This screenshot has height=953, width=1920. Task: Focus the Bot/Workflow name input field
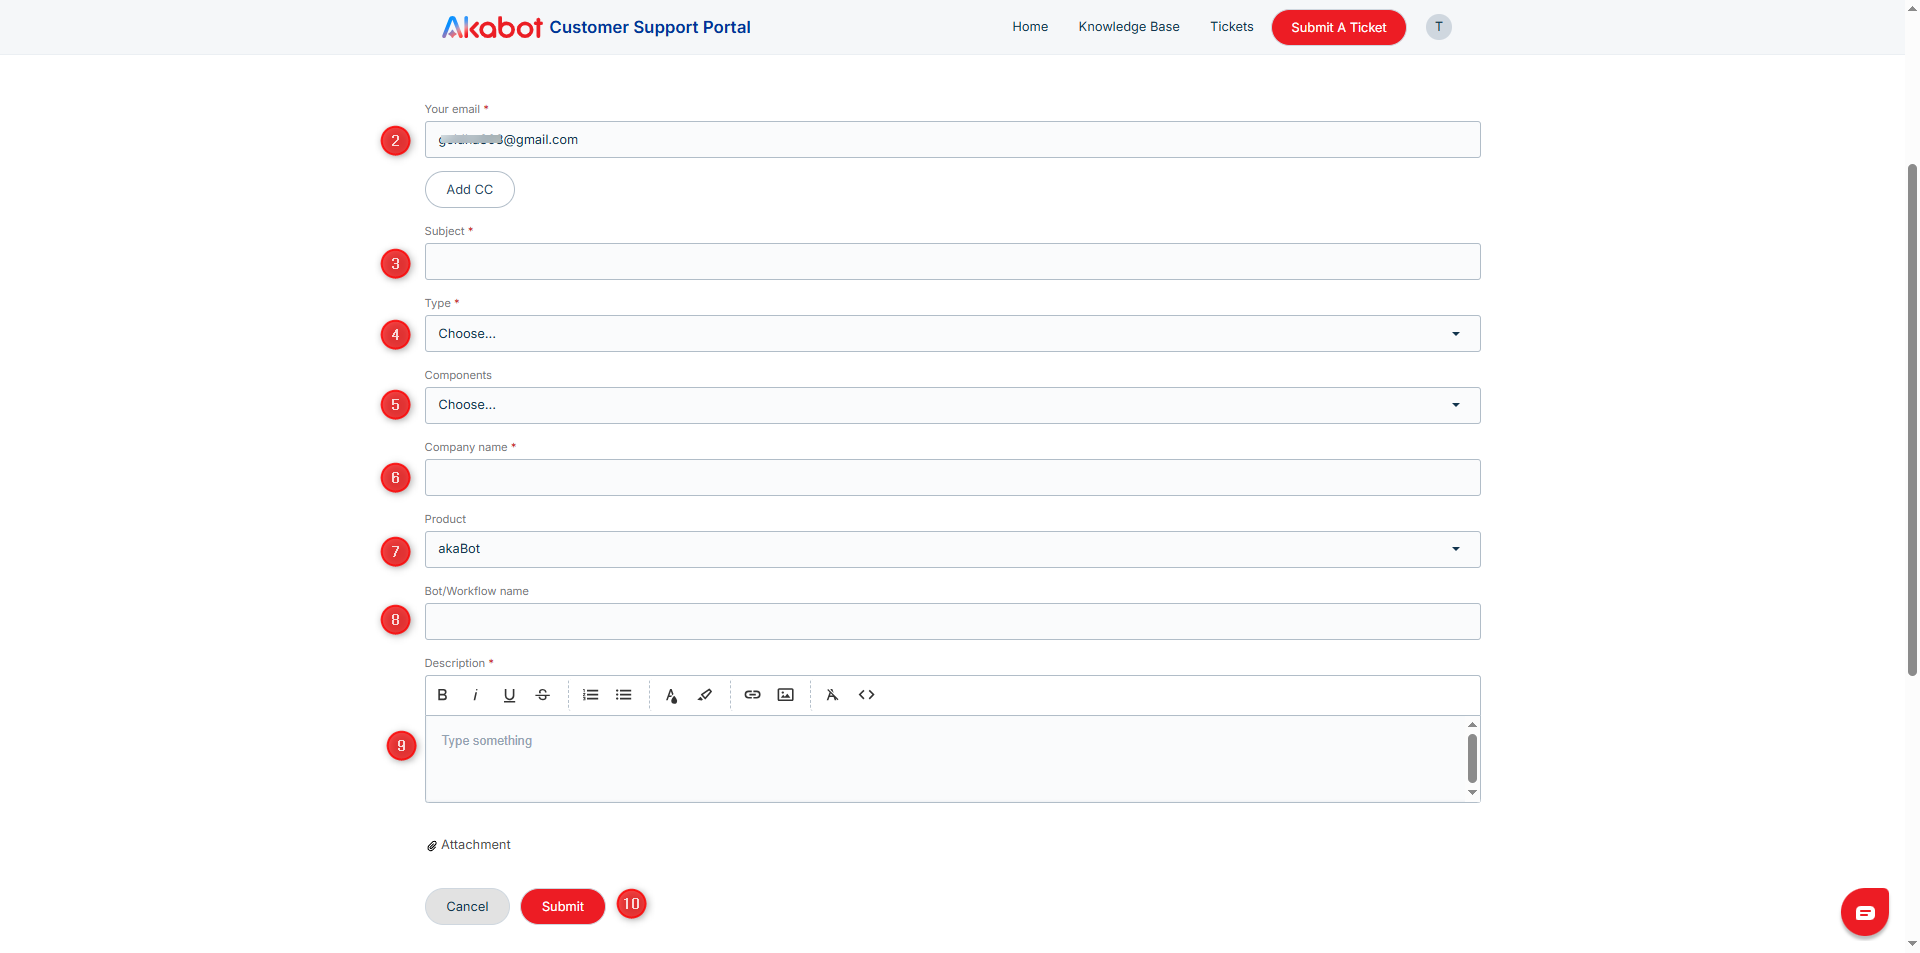pyautogui.click(x=952, y=622)
